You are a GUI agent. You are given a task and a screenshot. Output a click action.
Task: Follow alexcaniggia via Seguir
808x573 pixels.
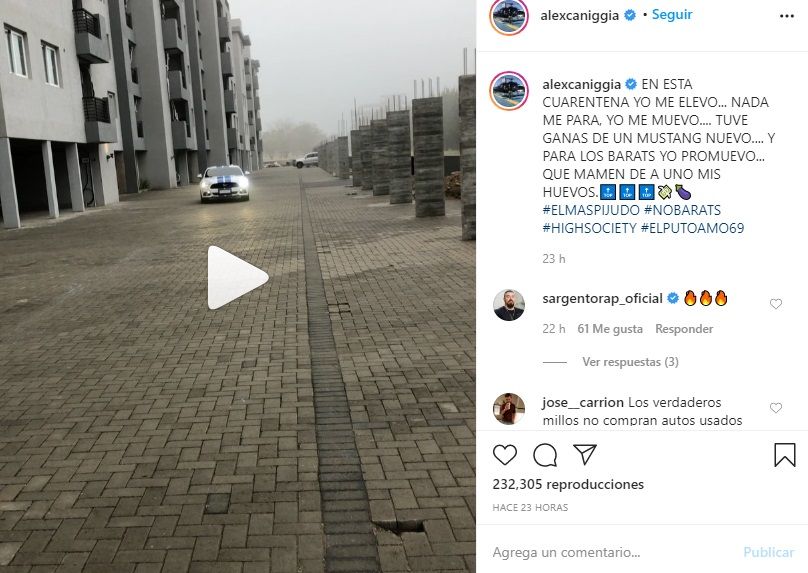(x=672, y=14)
